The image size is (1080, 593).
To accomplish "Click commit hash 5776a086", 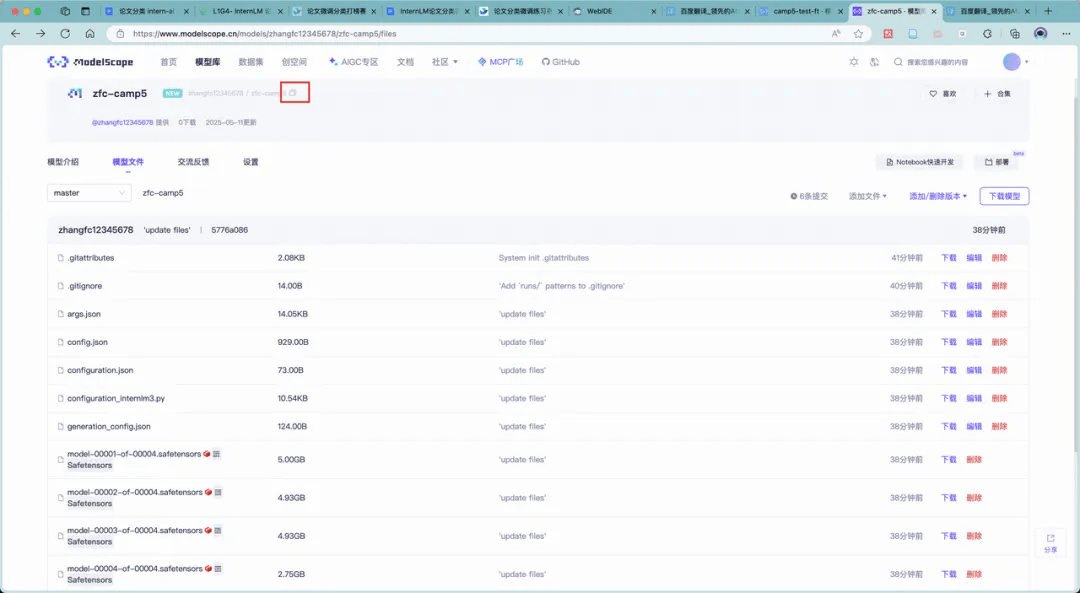I will point(229,230).
